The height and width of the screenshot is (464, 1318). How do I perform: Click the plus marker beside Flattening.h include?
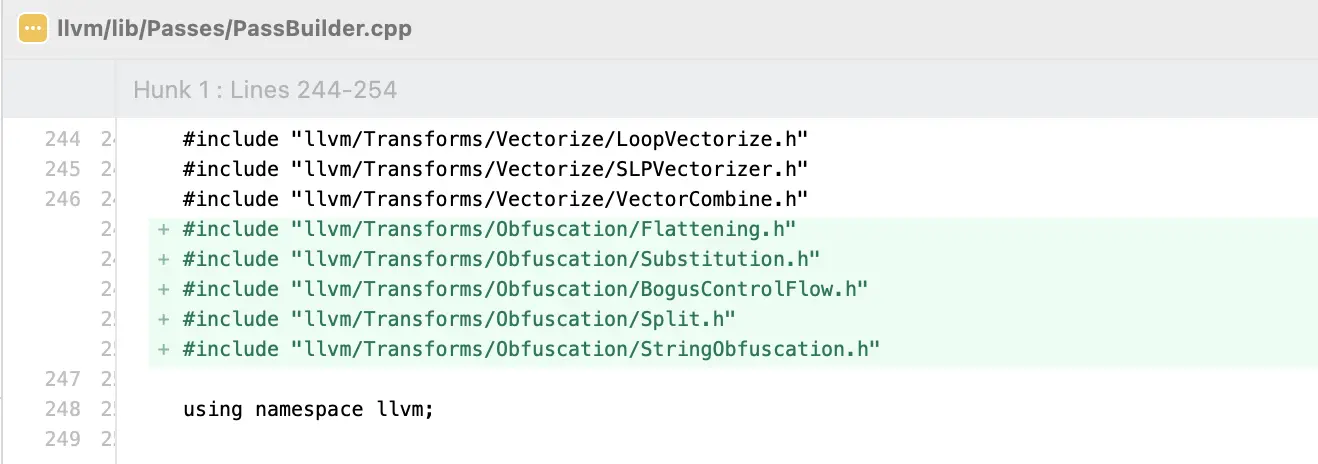(x=163, y=229)
